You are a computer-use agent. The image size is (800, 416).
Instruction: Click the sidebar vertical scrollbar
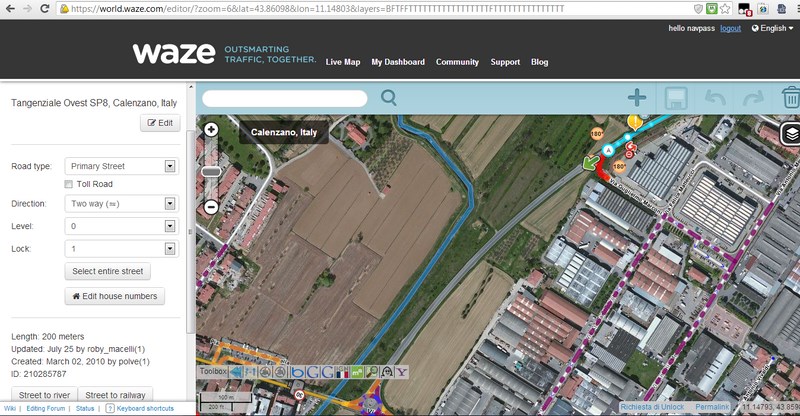pos(191,232)
